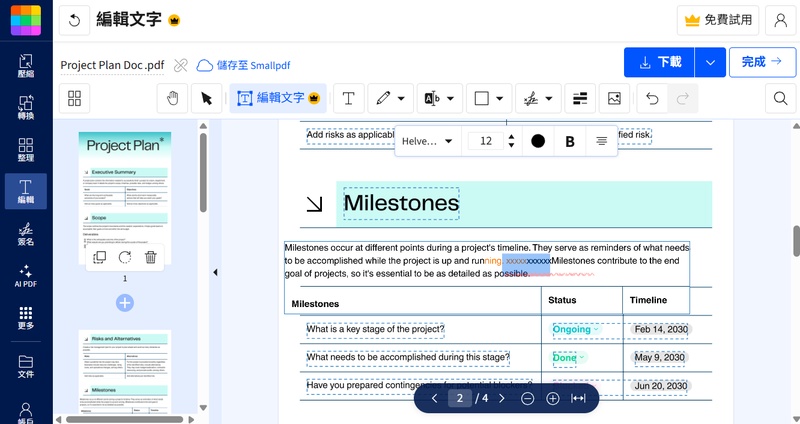Select the 編輯 edit tool in sidebar
Screen dimensions: 800x424
tap(26, 191)
